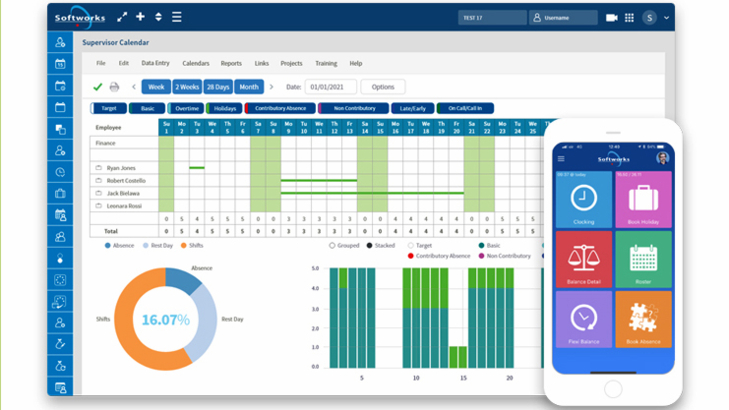Open the Username dropdown

563,17
